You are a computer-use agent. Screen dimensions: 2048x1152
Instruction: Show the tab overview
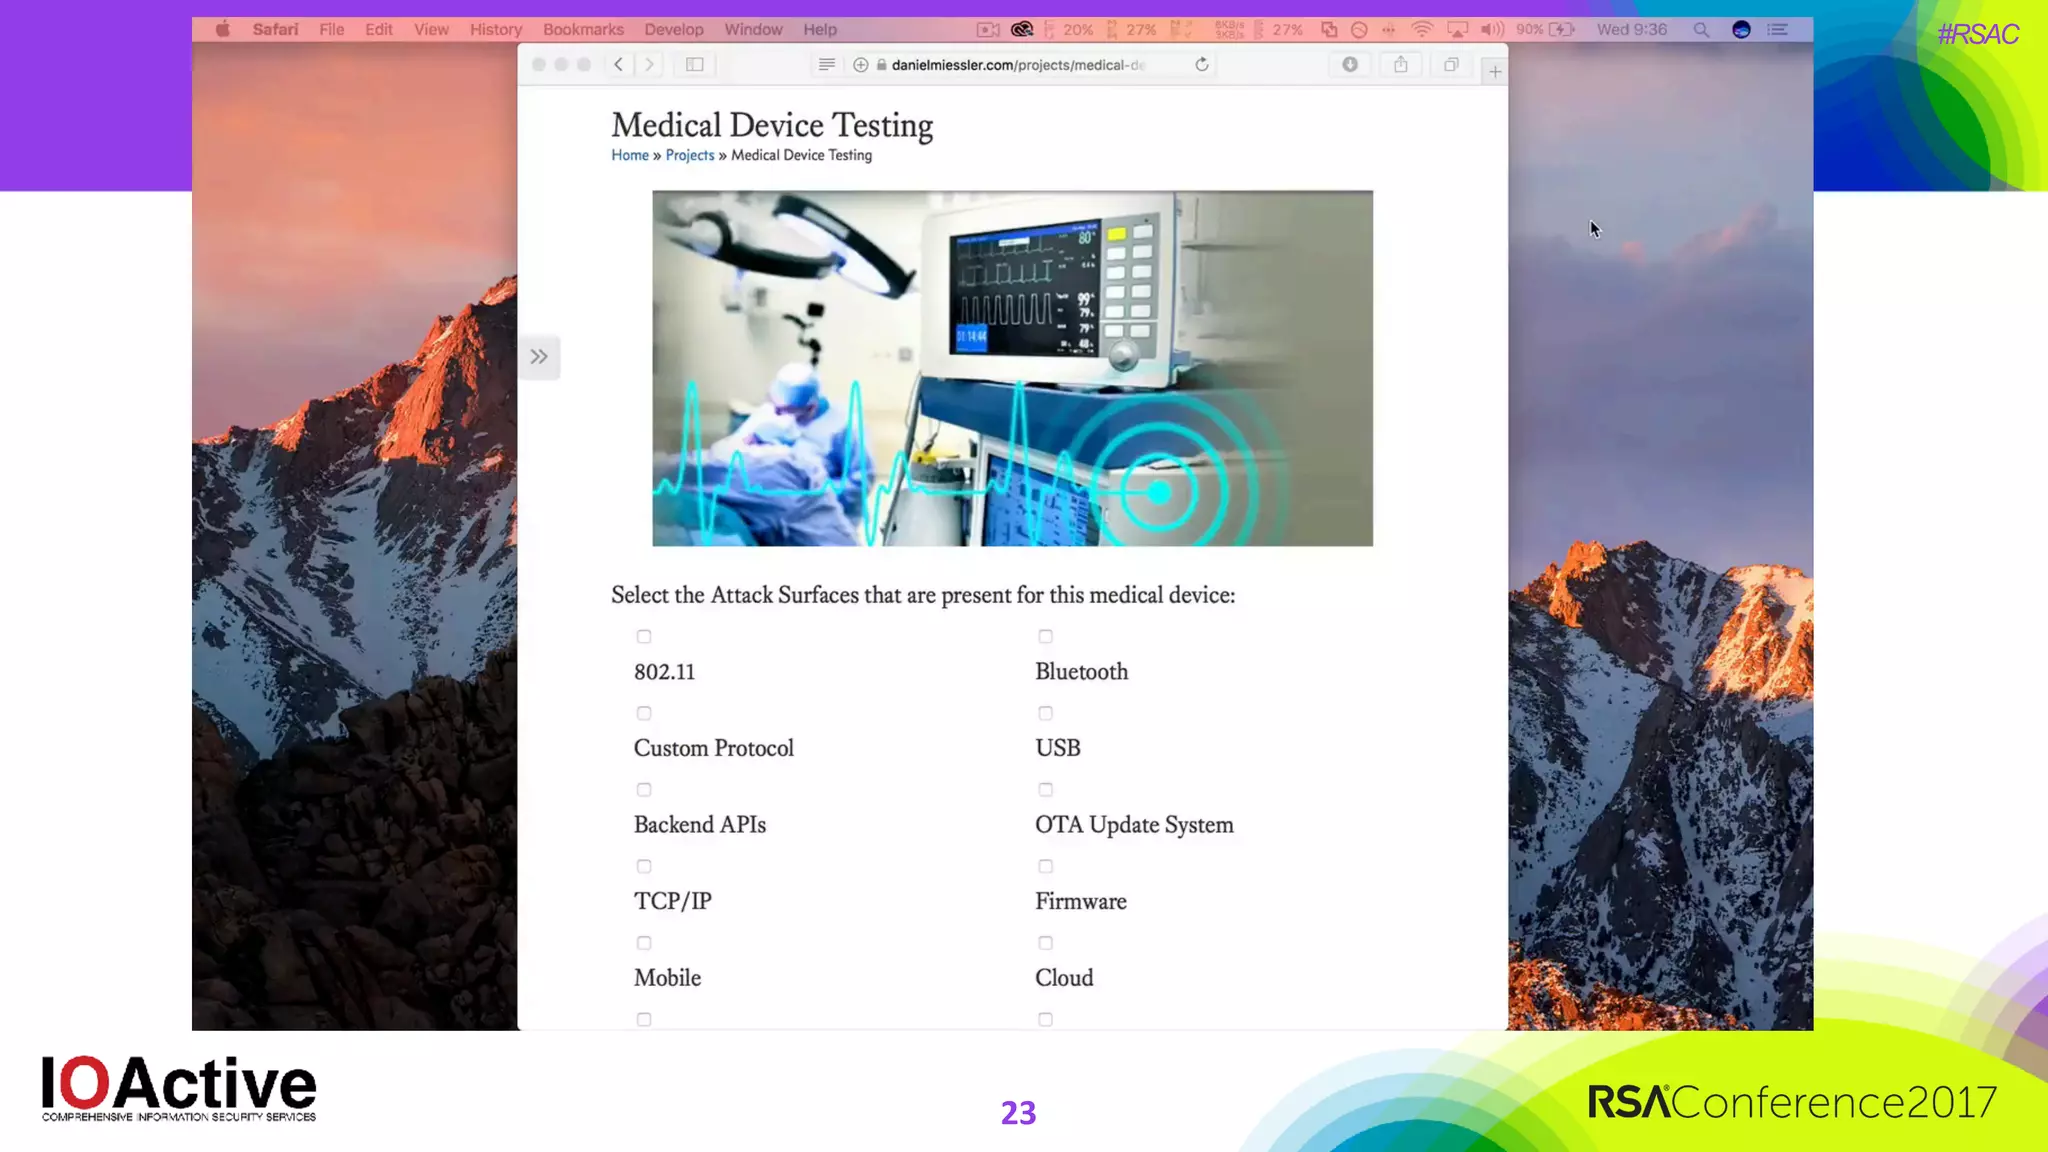1451,65
